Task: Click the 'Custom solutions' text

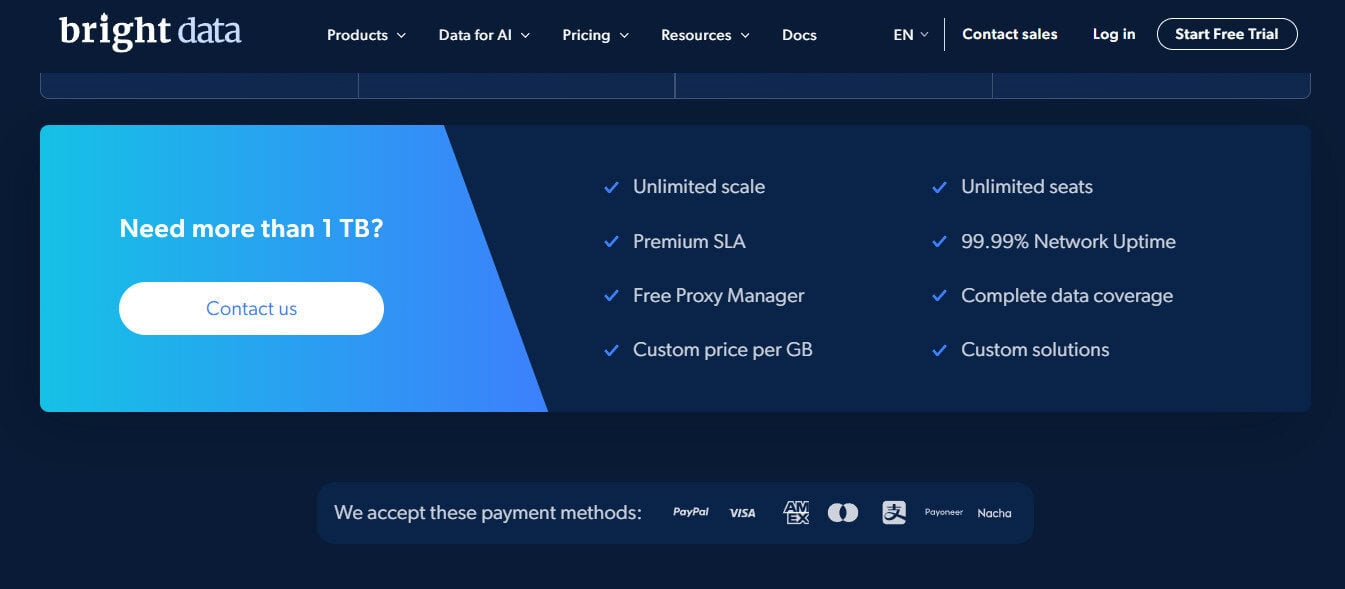Action: point(1035,350)
